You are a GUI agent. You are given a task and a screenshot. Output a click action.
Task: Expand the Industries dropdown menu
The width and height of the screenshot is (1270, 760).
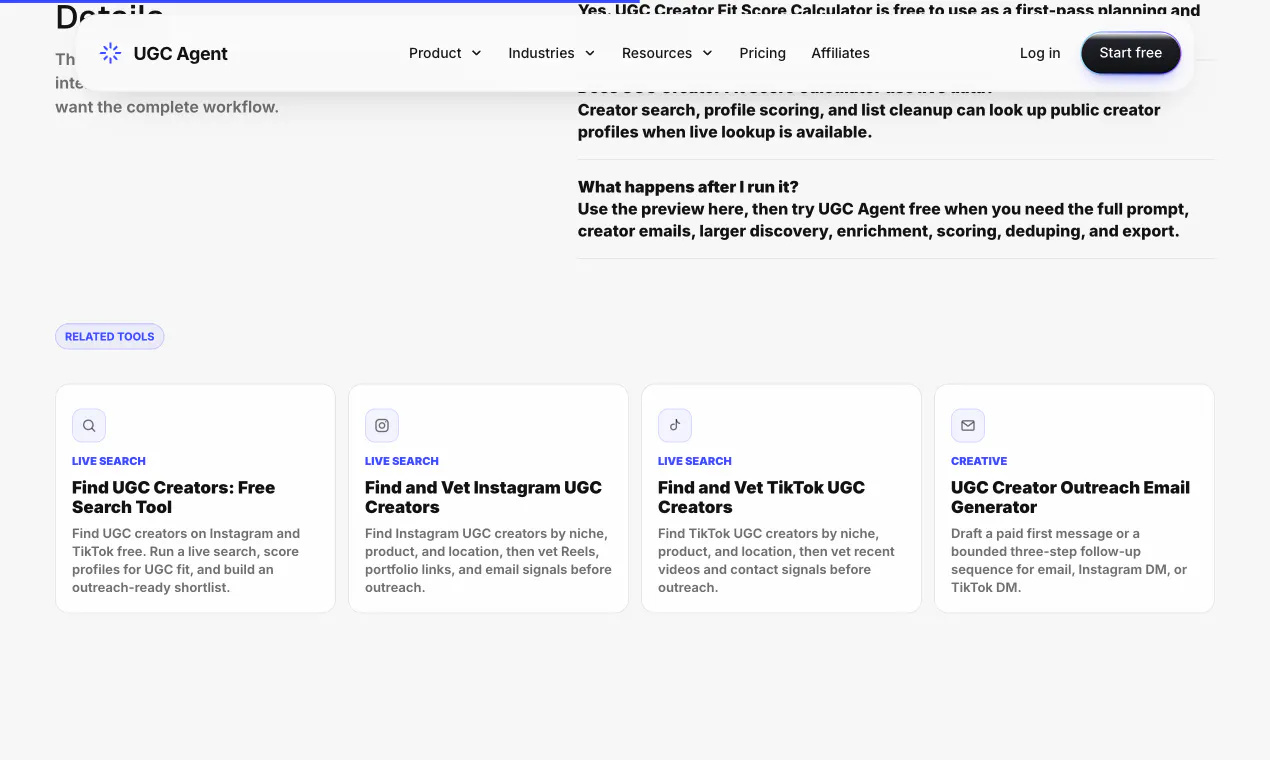pyautogui.click(x=552, y=53)
